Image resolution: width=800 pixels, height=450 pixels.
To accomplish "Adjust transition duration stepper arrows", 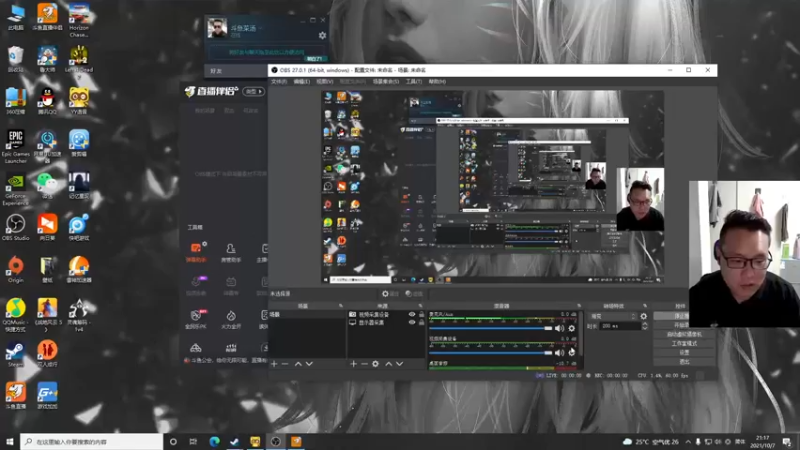I will tap(644, 326).
